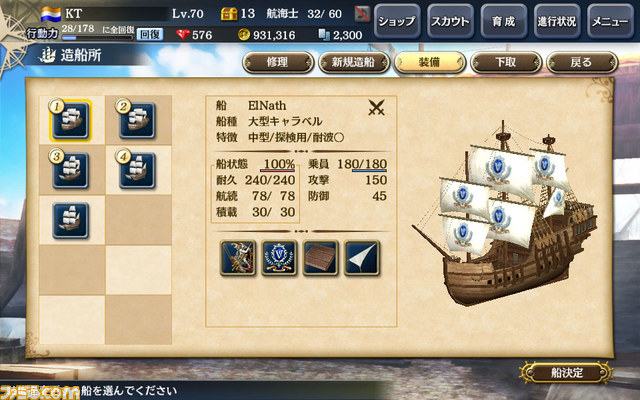The height and width of the screenshot is (400, 640).
Task: Confirm with the 船決定 button
Action: click(567, 373)
